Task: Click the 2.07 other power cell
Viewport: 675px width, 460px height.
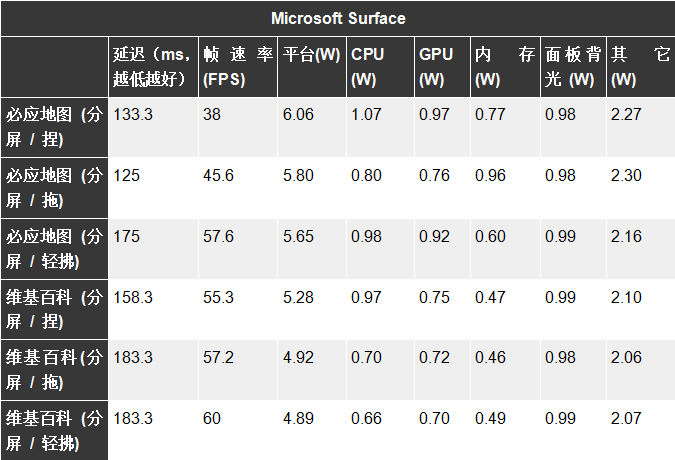Action: [x=626, y=418]
